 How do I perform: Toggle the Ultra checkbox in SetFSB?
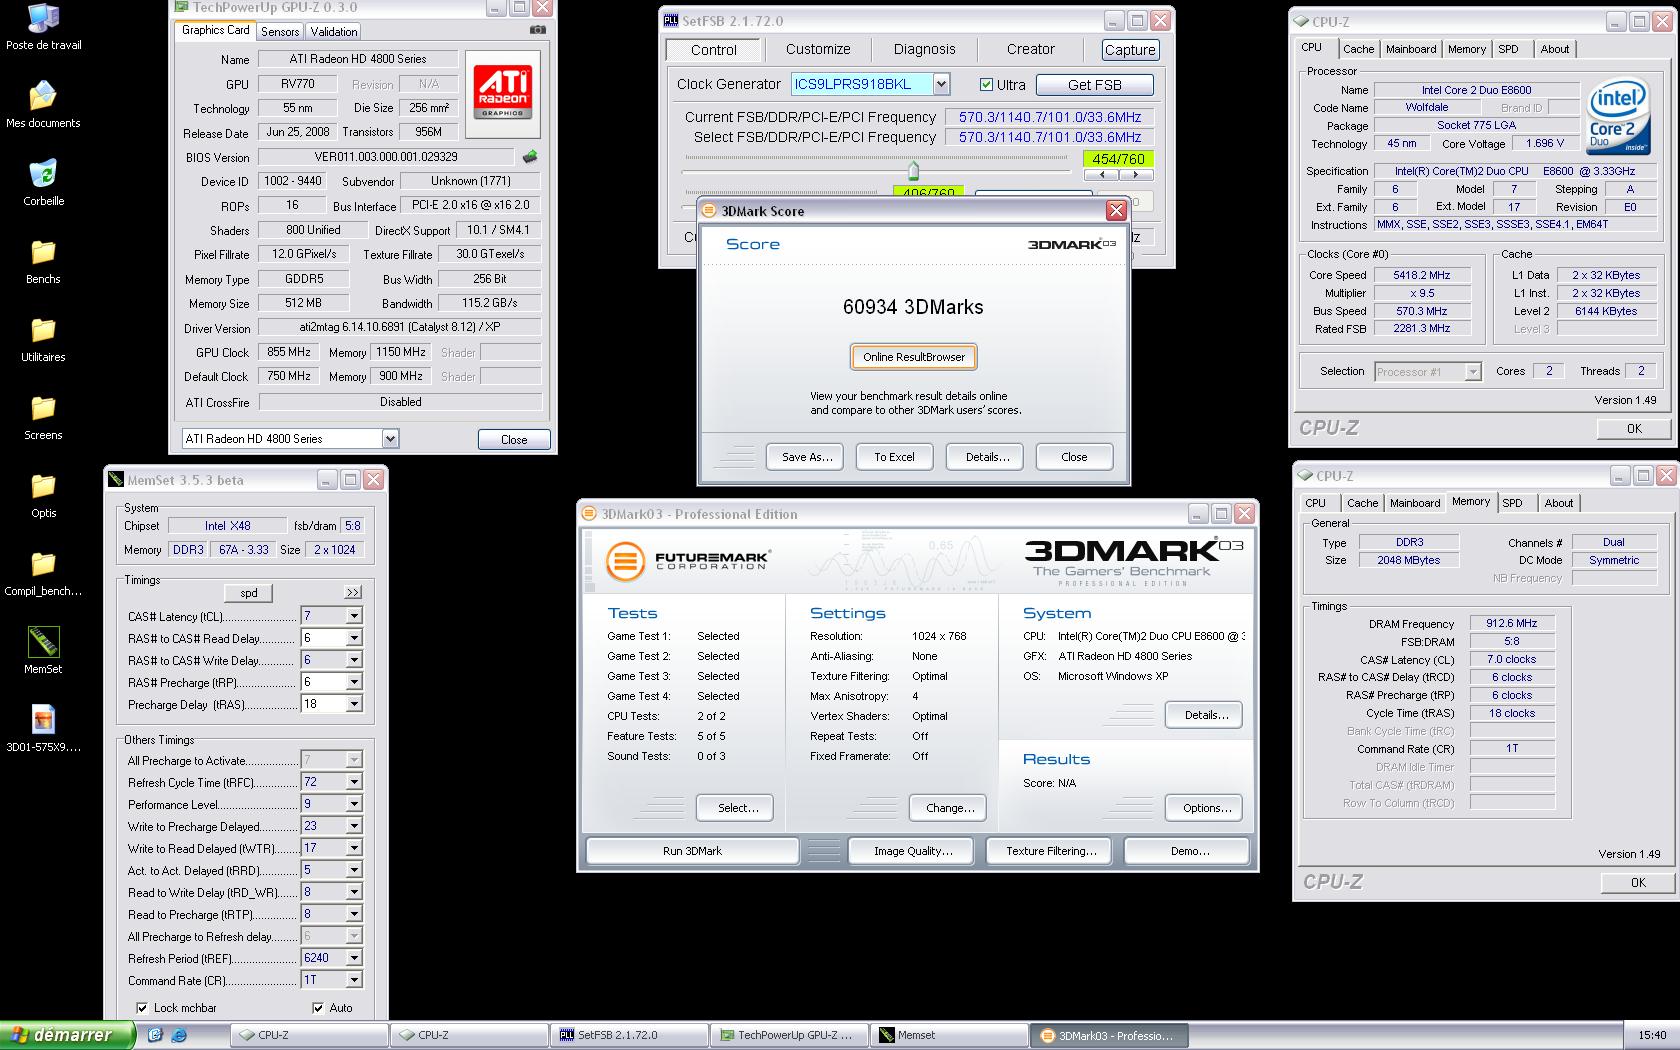987,85
